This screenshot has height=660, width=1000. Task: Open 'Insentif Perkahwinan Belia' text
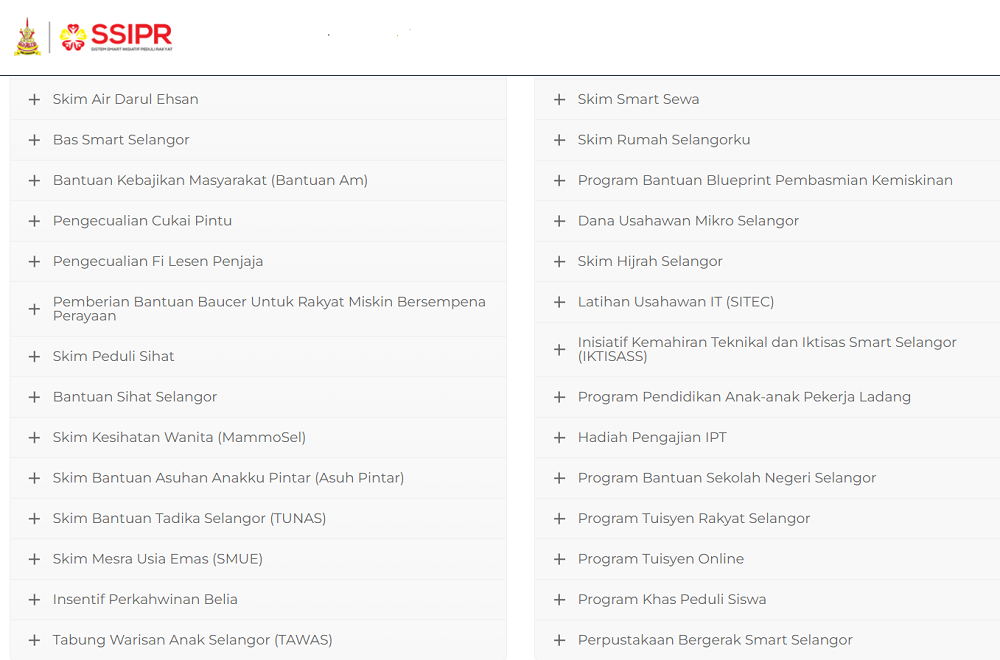coord(145,599)
